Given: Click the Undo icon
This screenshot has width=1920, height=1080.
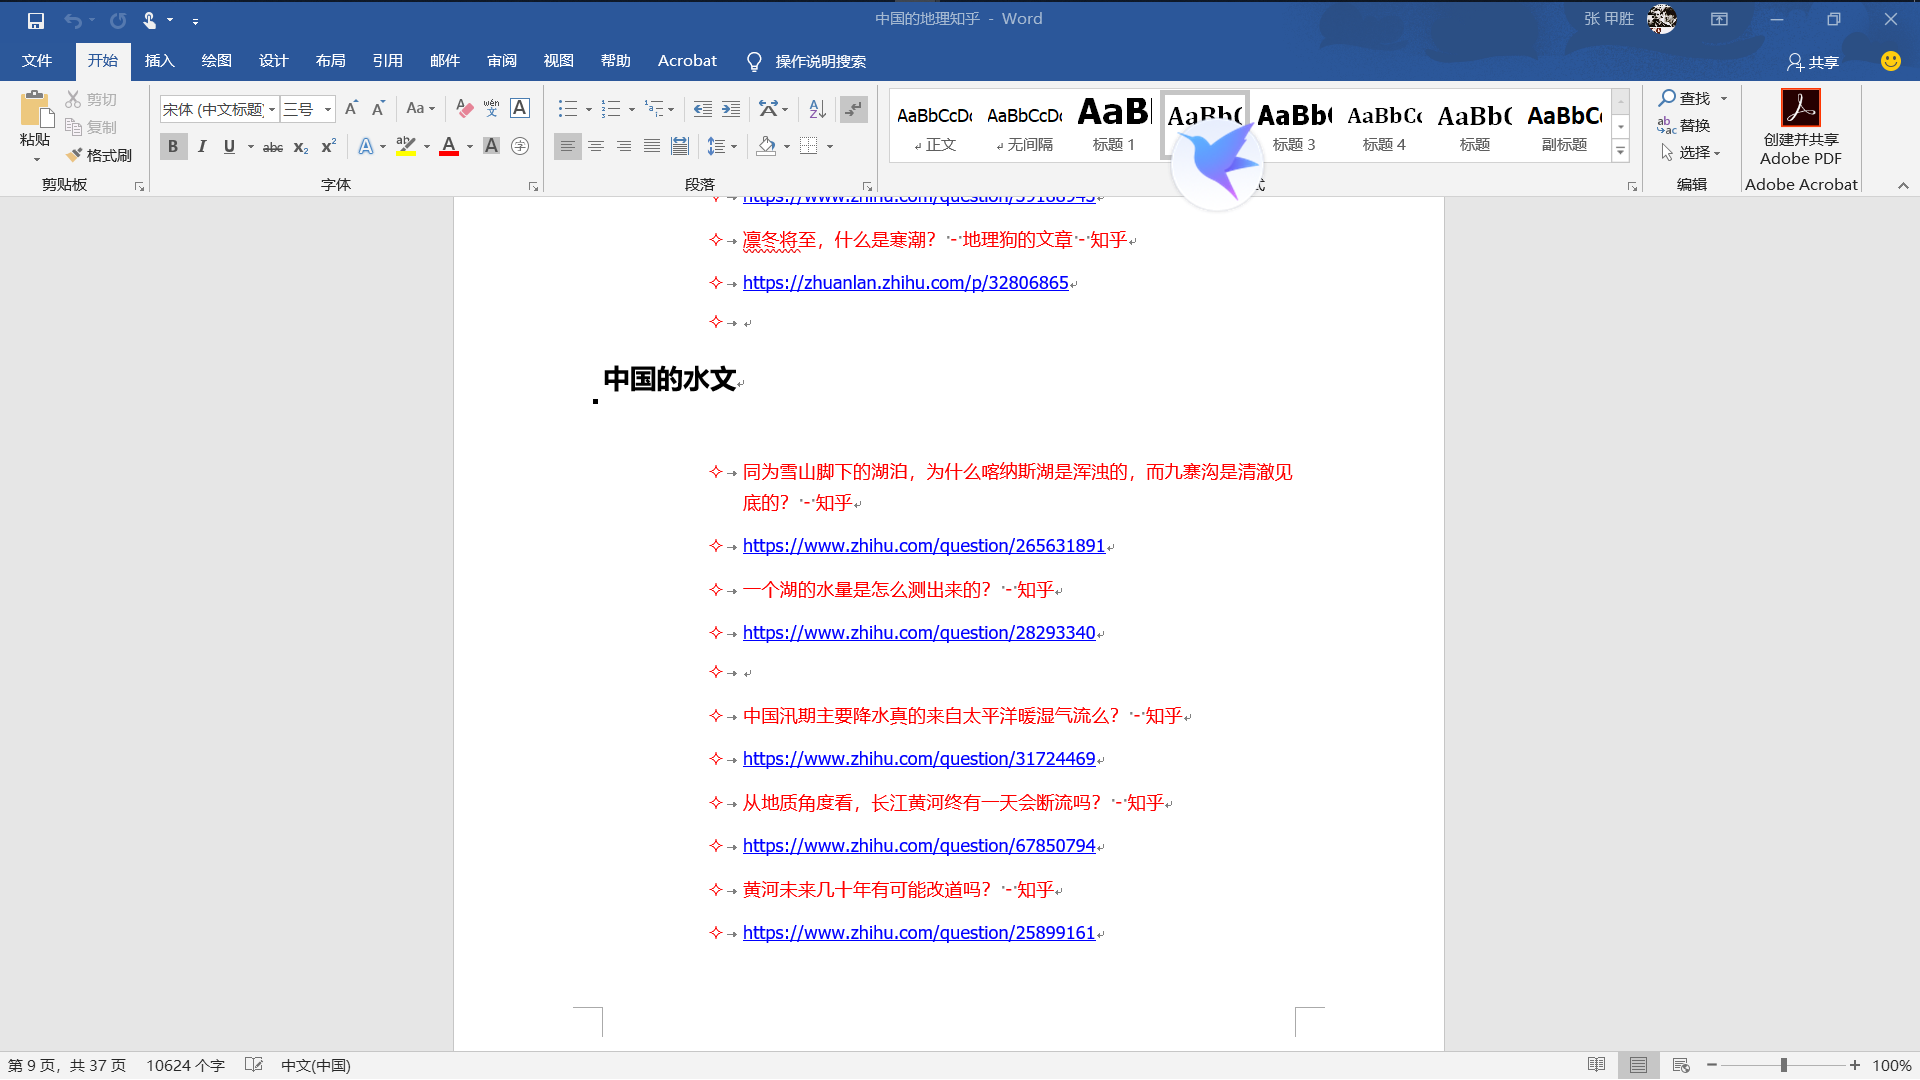Looking at the screenshot, I should 72,20.
